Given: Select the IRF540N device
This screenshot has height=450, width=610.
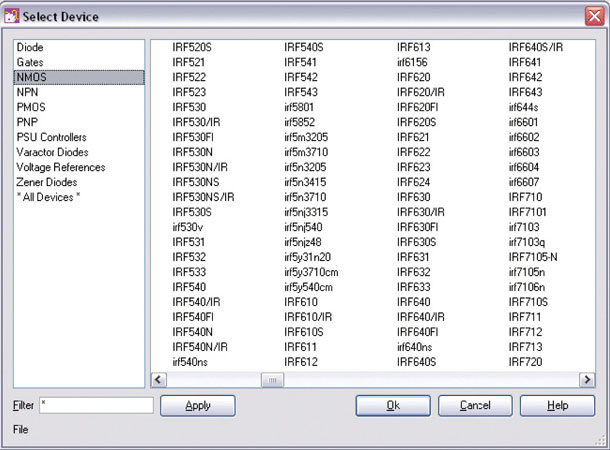Looking at the screenshot, I should (x=193, y=331).
